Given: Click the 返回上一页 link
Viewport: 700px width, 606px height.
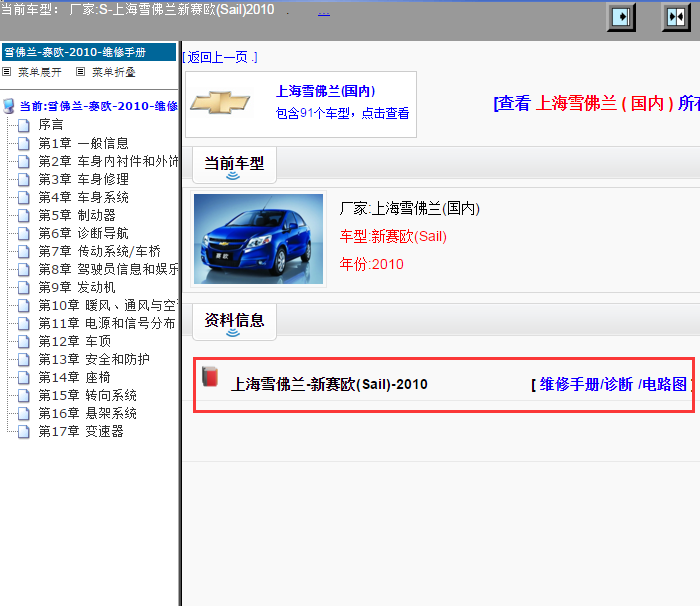Looking at the screenshot, I should pyautogui.click(x=220, y=57).
